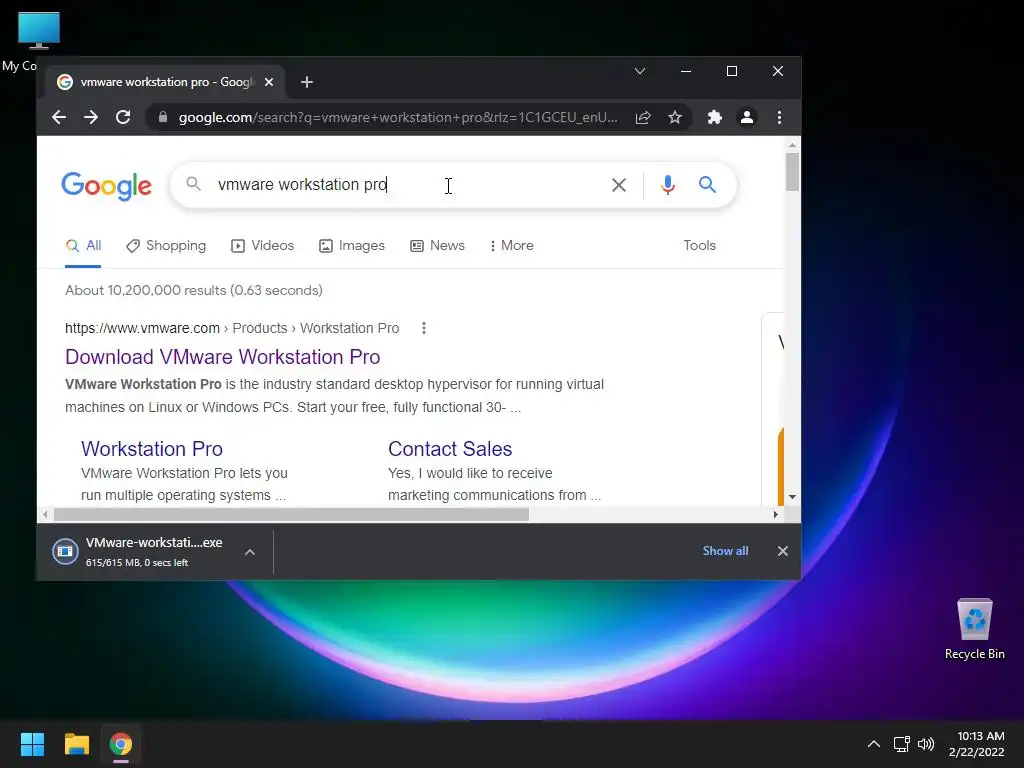This screenshot has height=768, width=1024.
Task: Open the volume speaker tray icon
Action: click(x=925, y=744)
